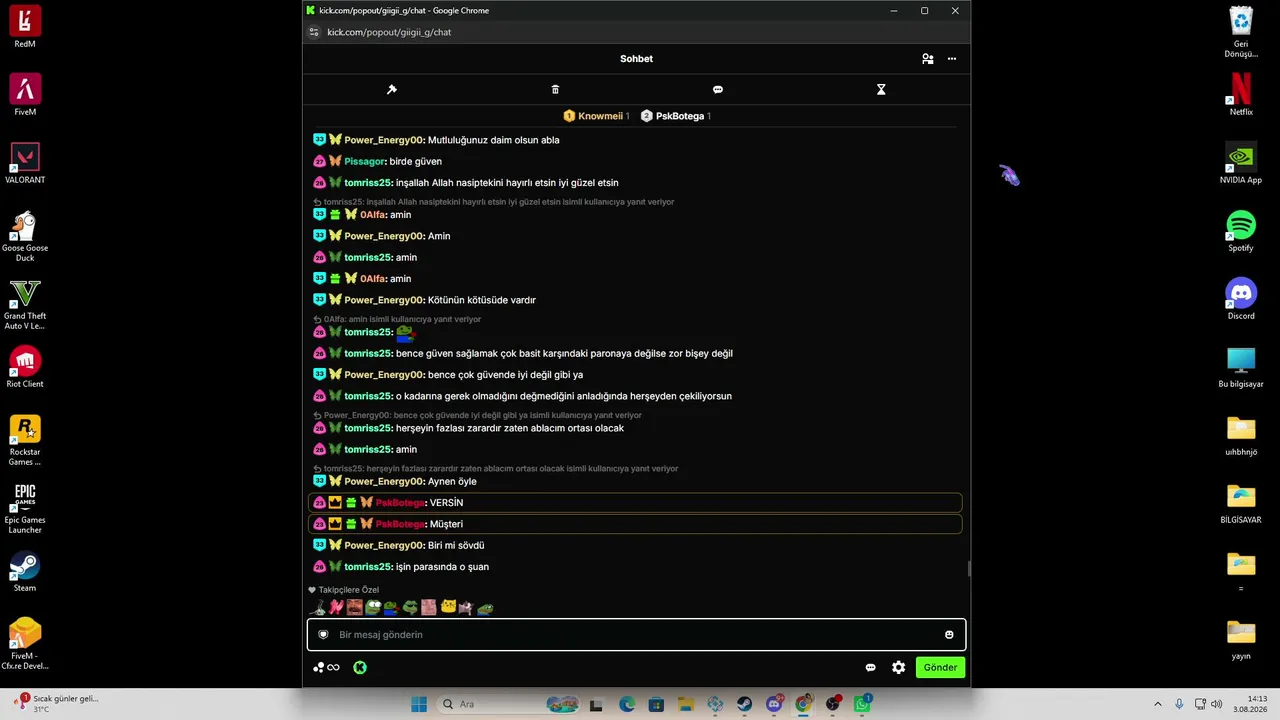The height and width of the screenshot is (720, 1280).
Task: Open the weather widget showing 31°C
Action: [x=58, y=704]
